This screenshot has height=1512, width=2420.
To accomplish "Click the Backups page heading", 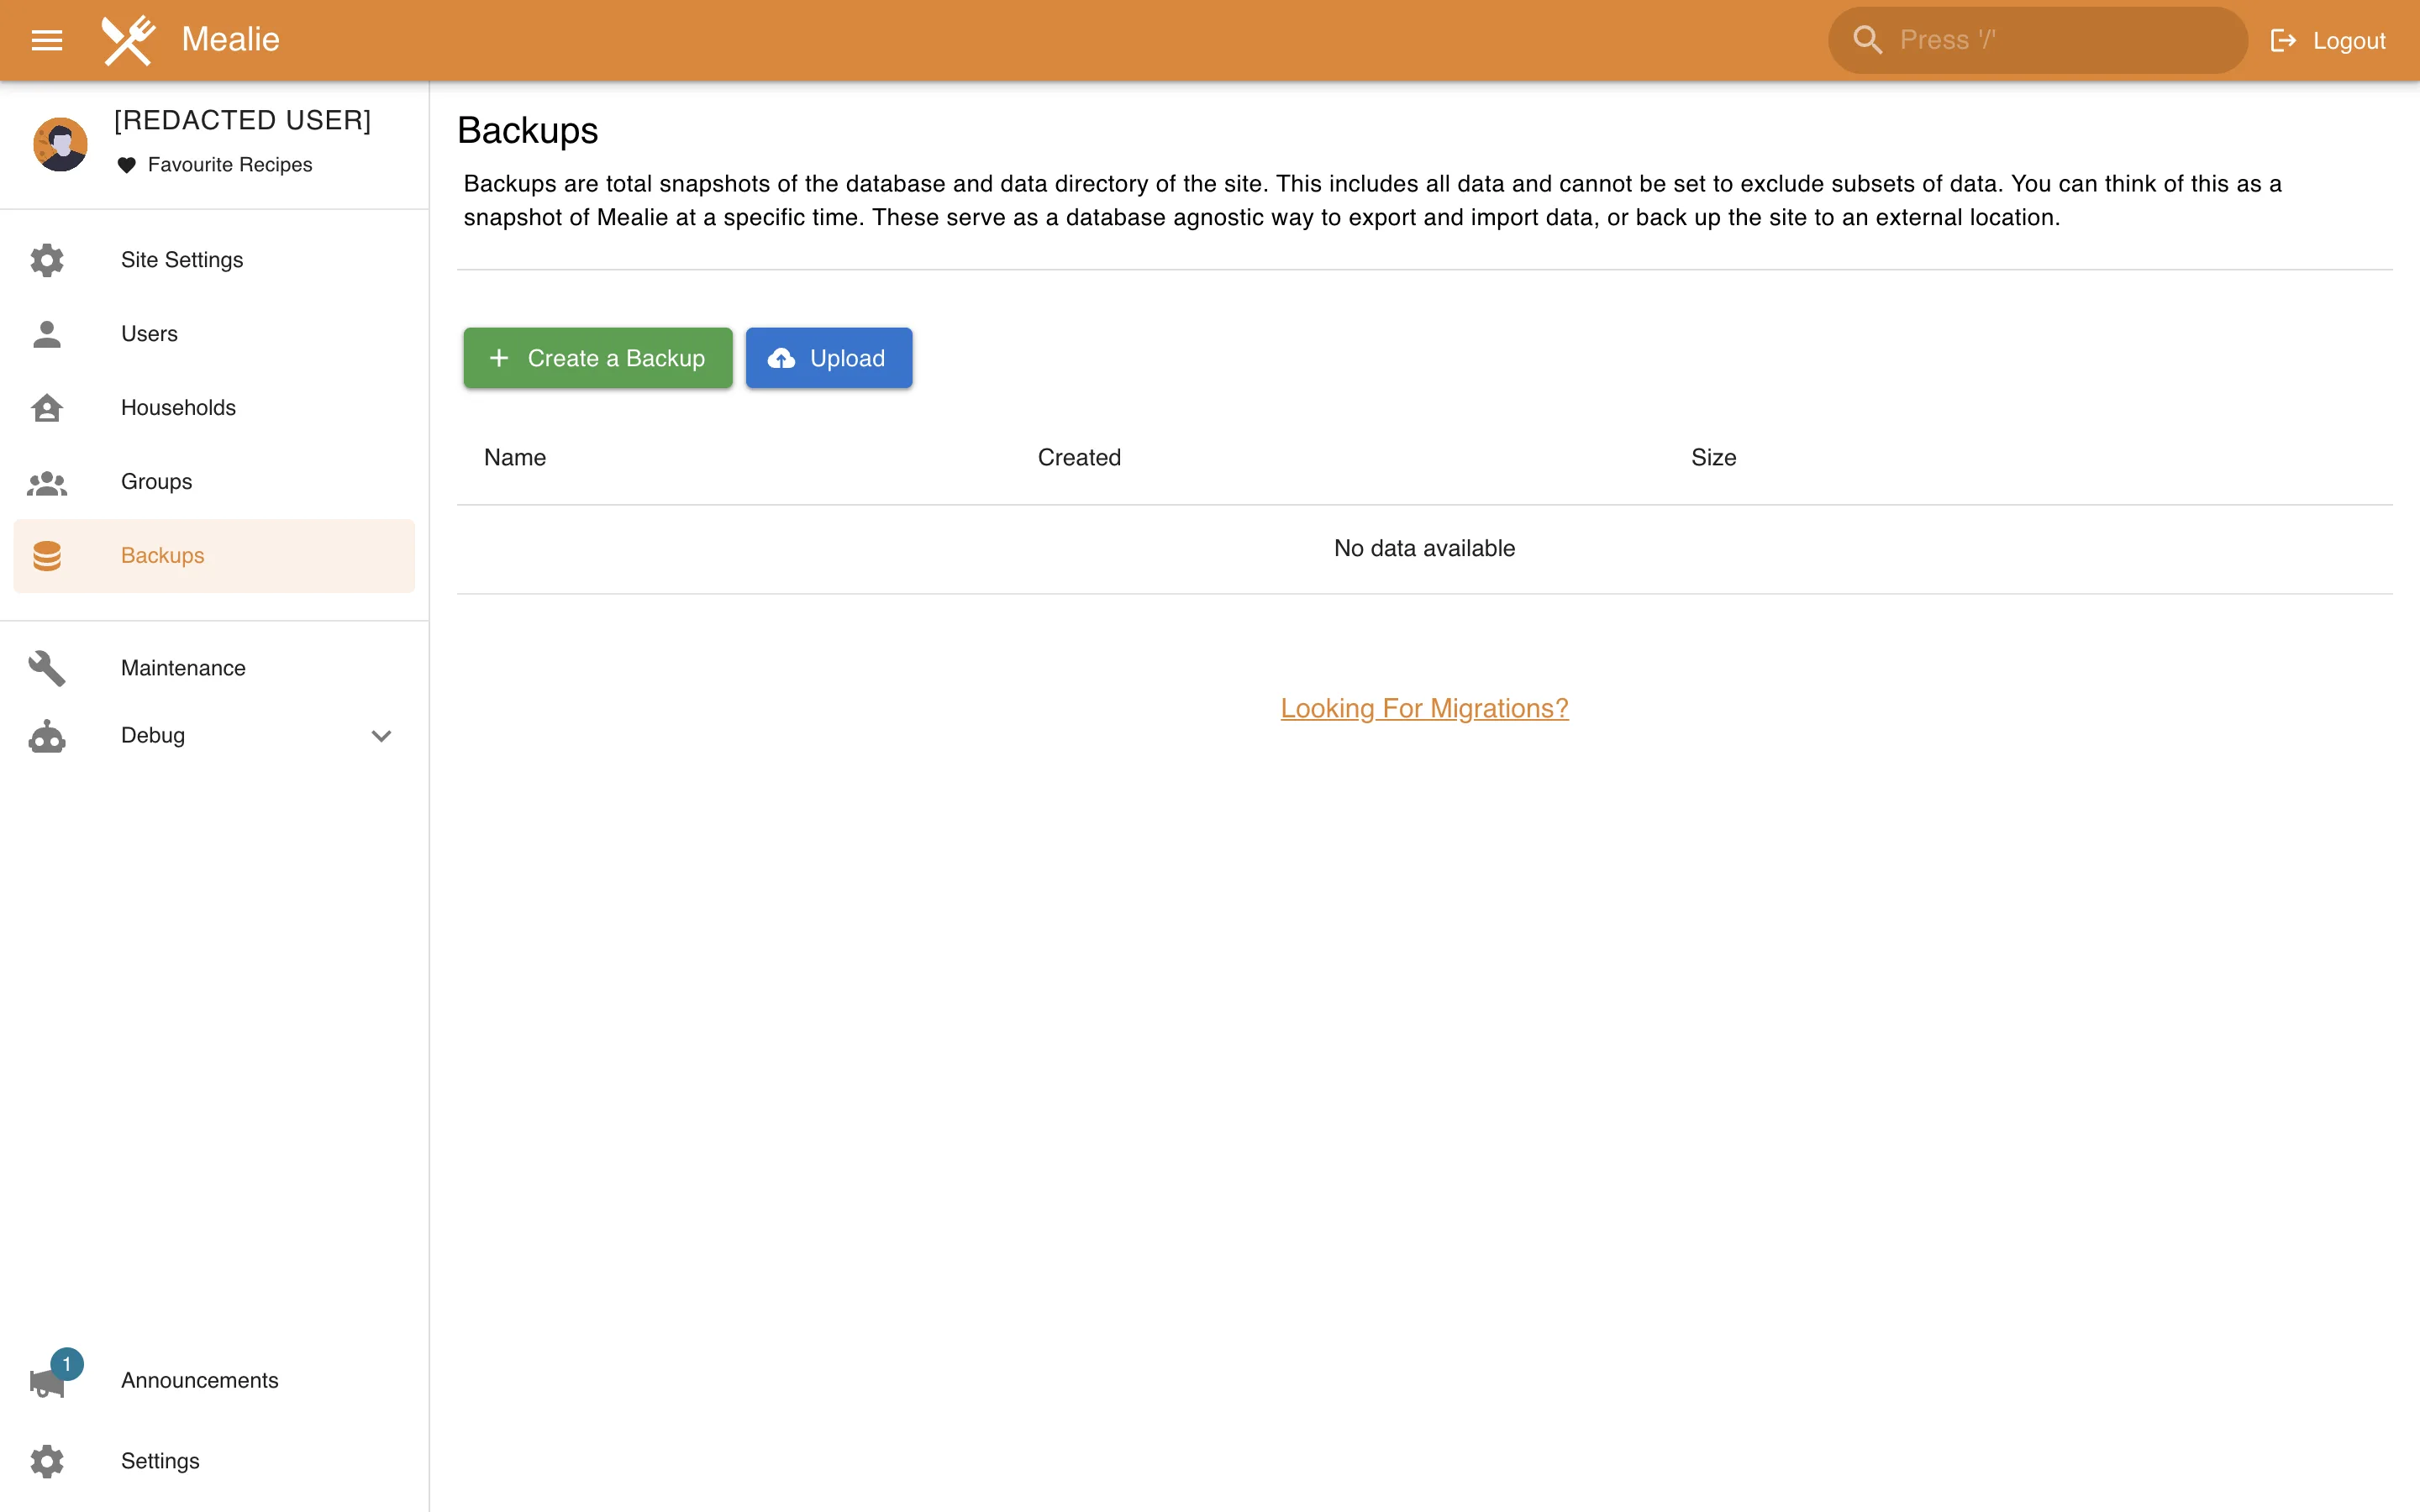I will (x=528, y=131).
